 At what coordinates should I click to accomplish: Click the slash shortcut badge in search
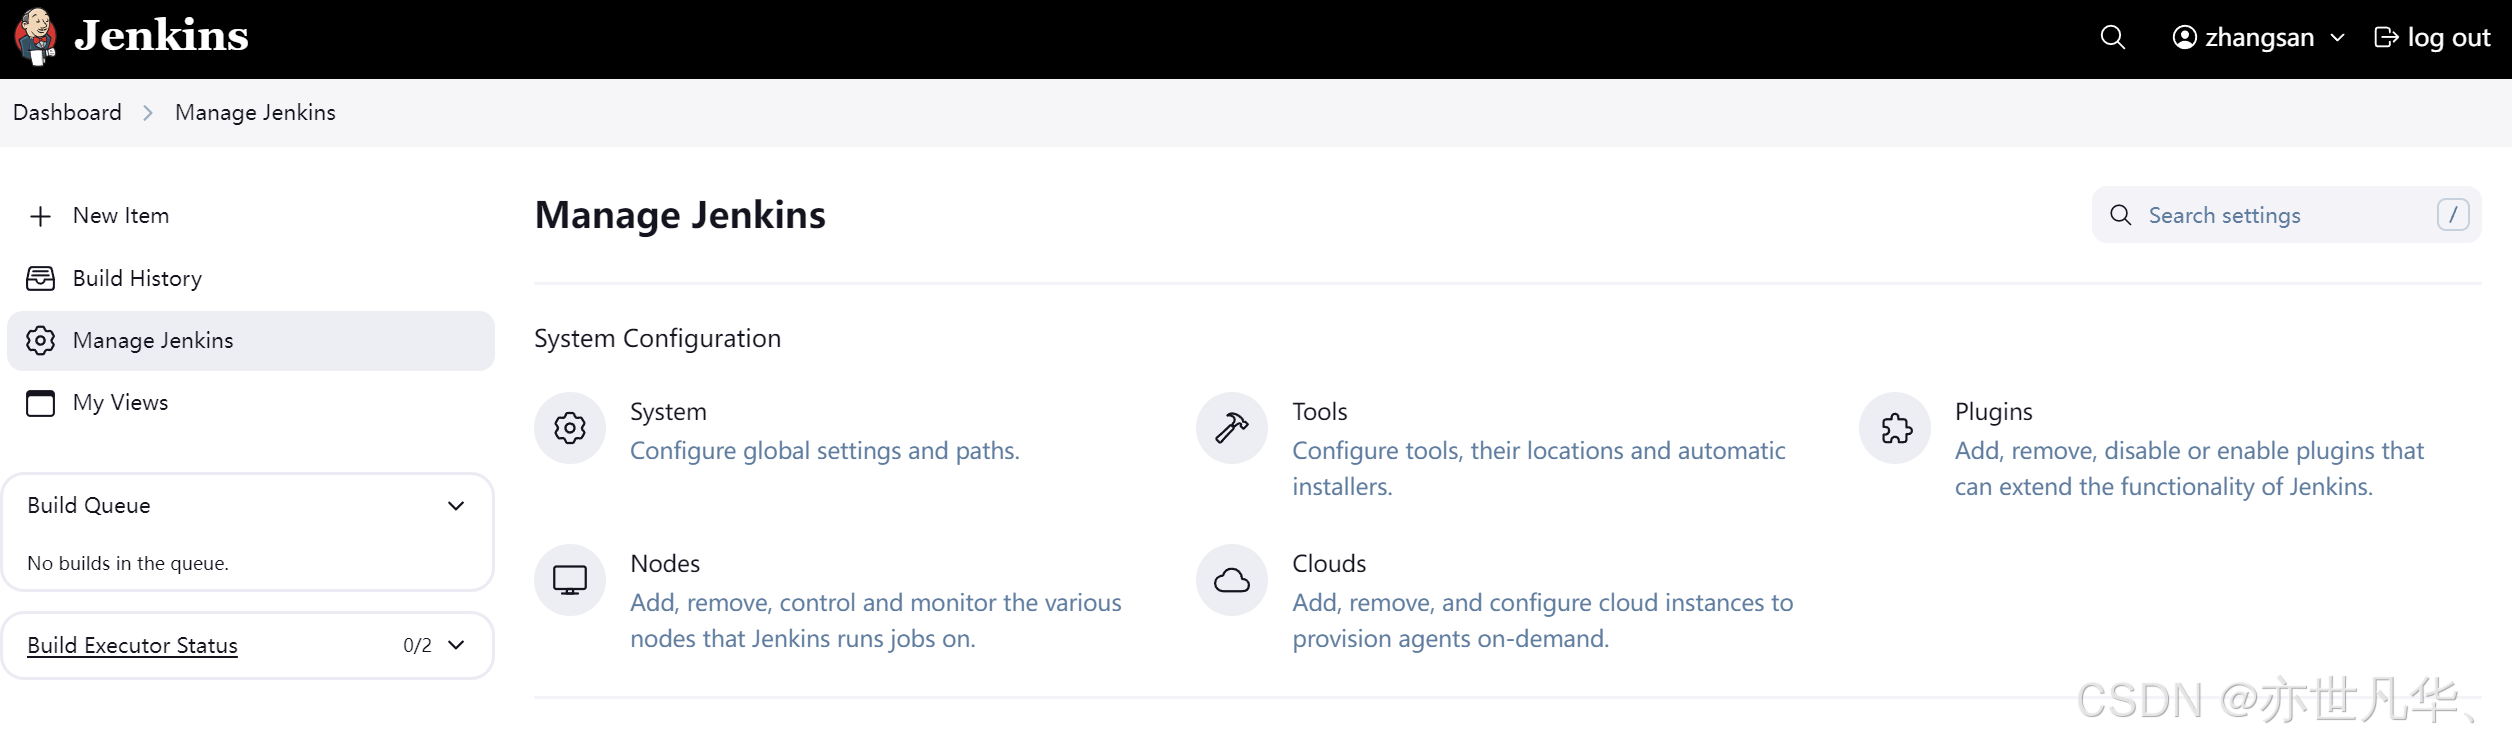pos(2453,215)
